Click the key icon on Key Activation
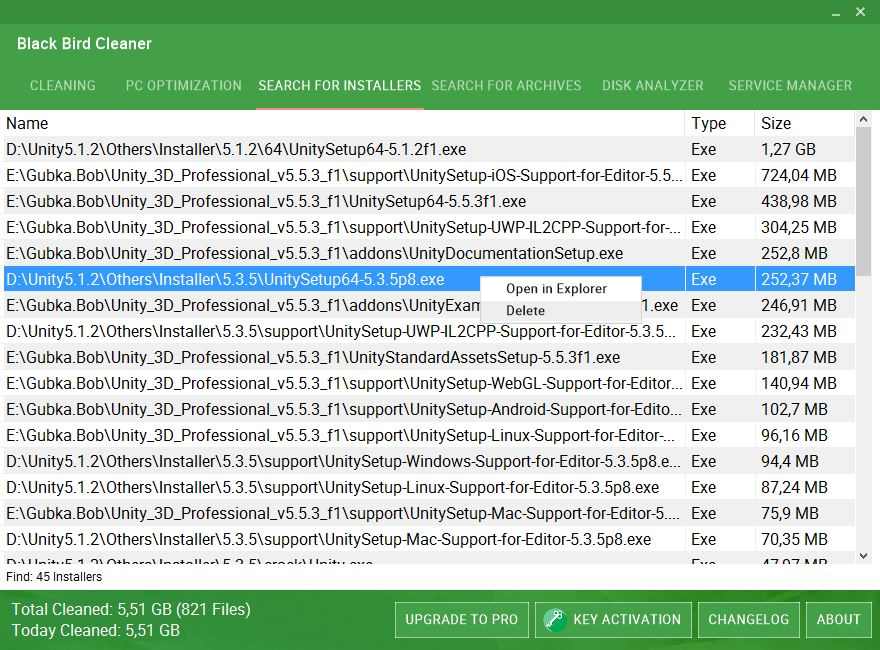880x650 pixels. (555, 619)
